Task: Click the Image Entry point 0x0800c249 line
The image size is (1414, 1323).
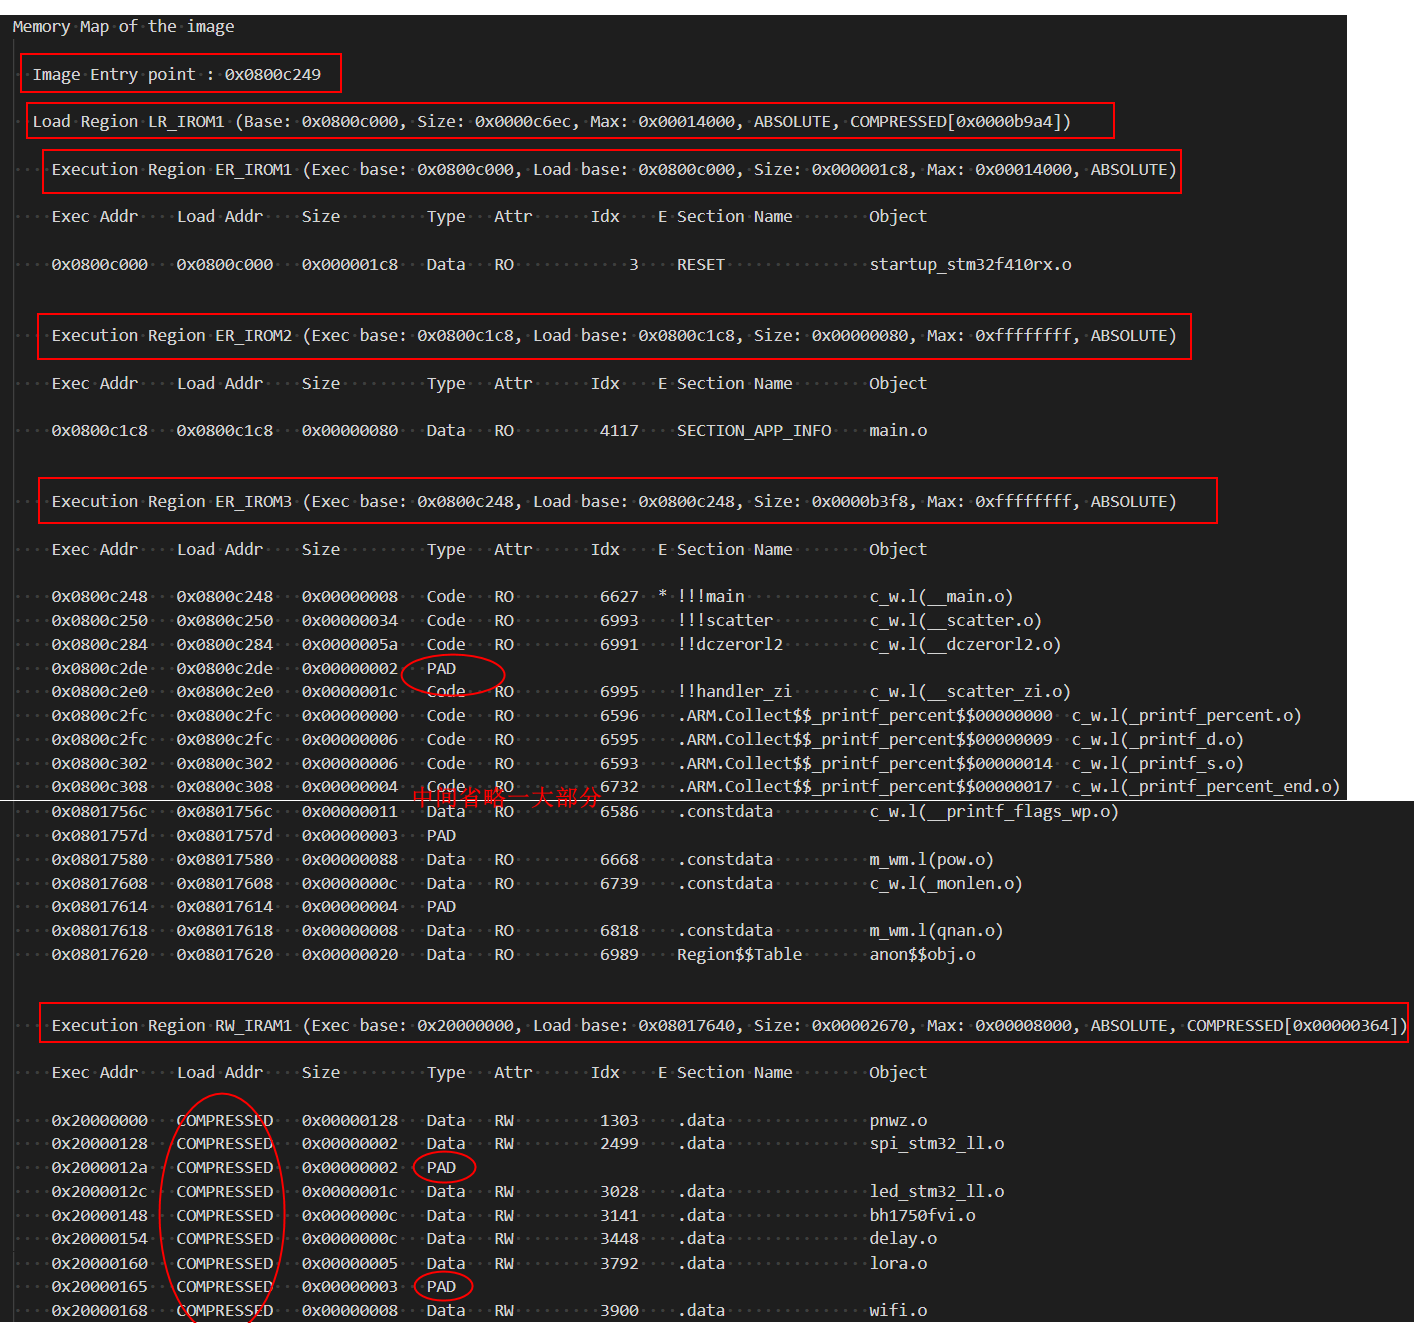Action: point(177,75)
